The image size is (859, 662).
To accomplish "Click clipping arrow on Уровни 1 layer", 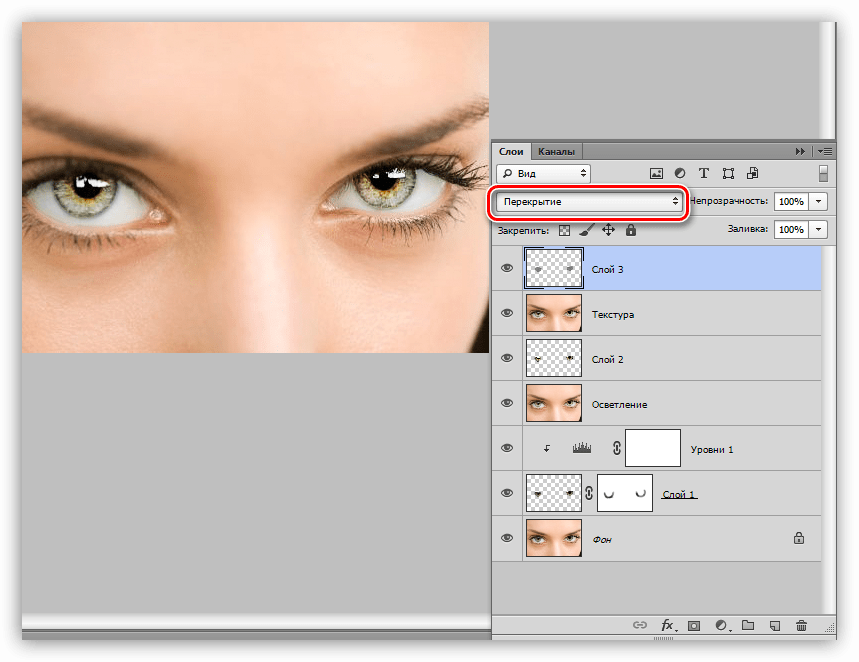I will (x=547, y=448).
